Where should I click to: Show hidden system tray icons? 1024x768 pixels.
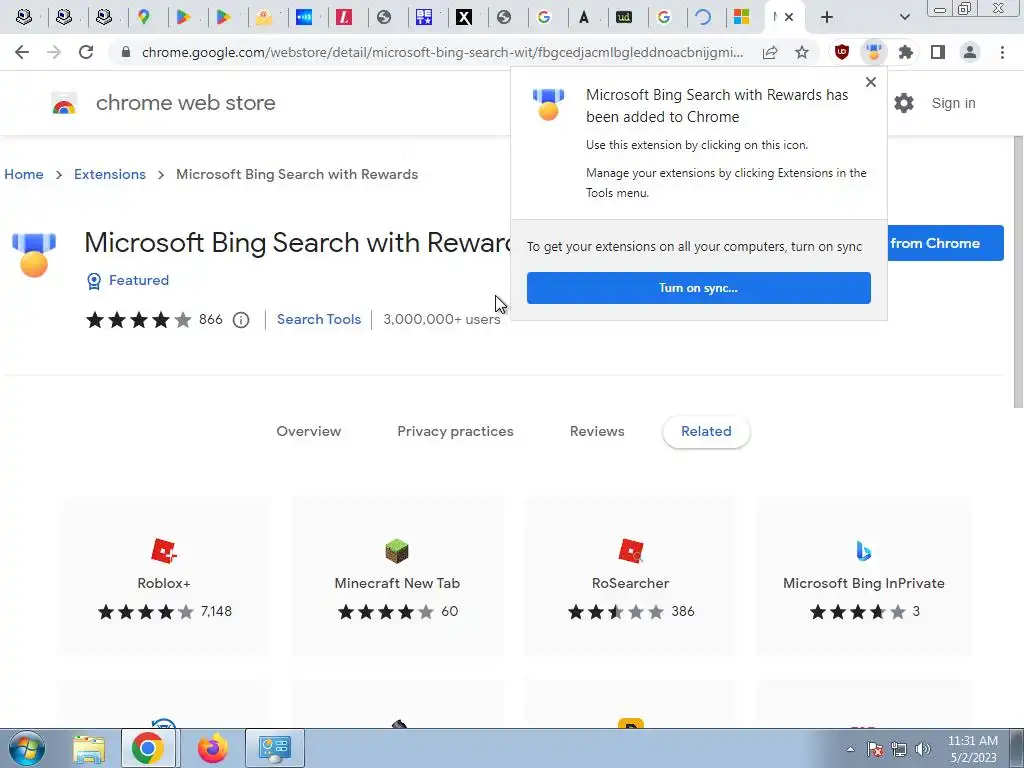pyautogui.click(x=850, y=749)
